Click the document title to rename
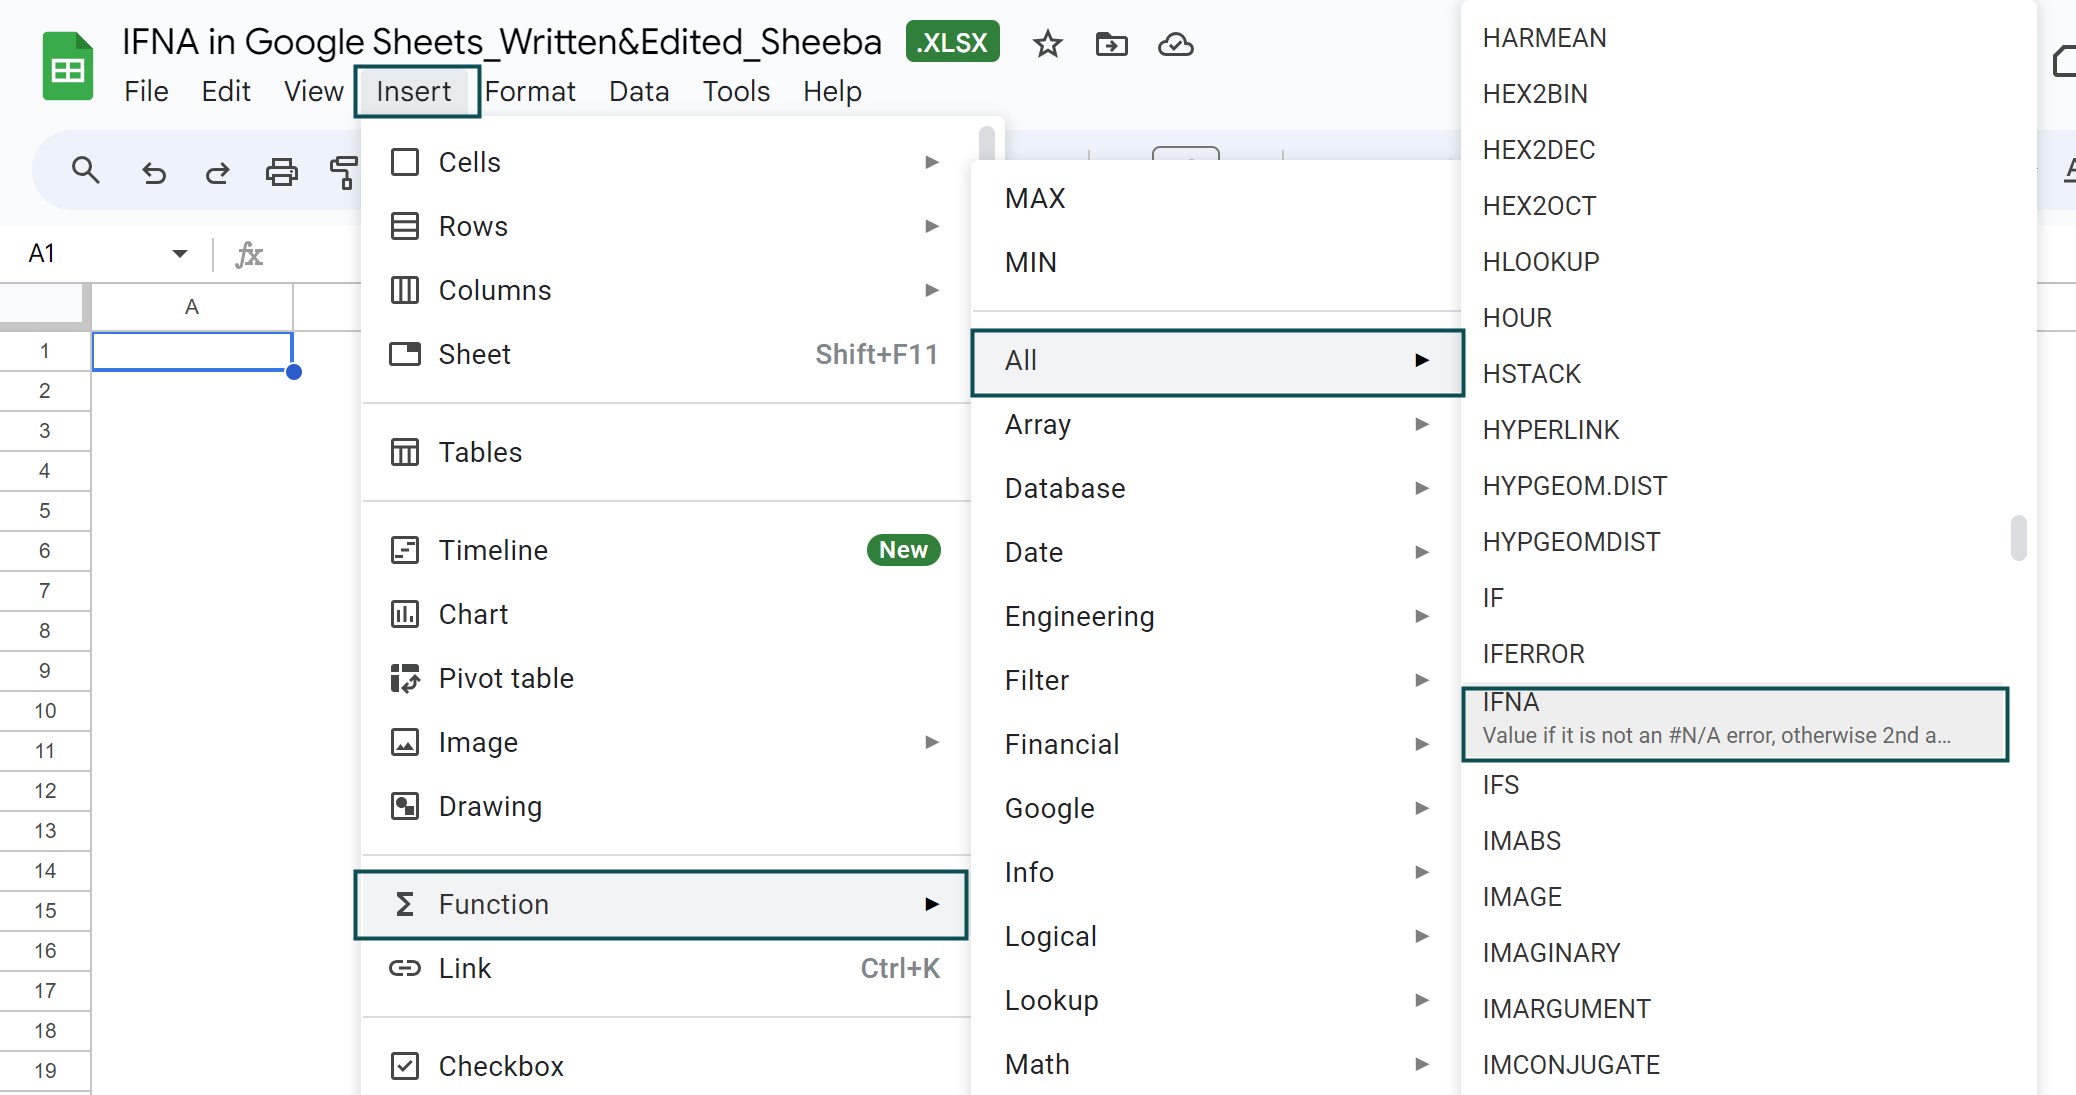Image resolution: width=2076 pixels, height=1095 pixels. pos(502,42)
